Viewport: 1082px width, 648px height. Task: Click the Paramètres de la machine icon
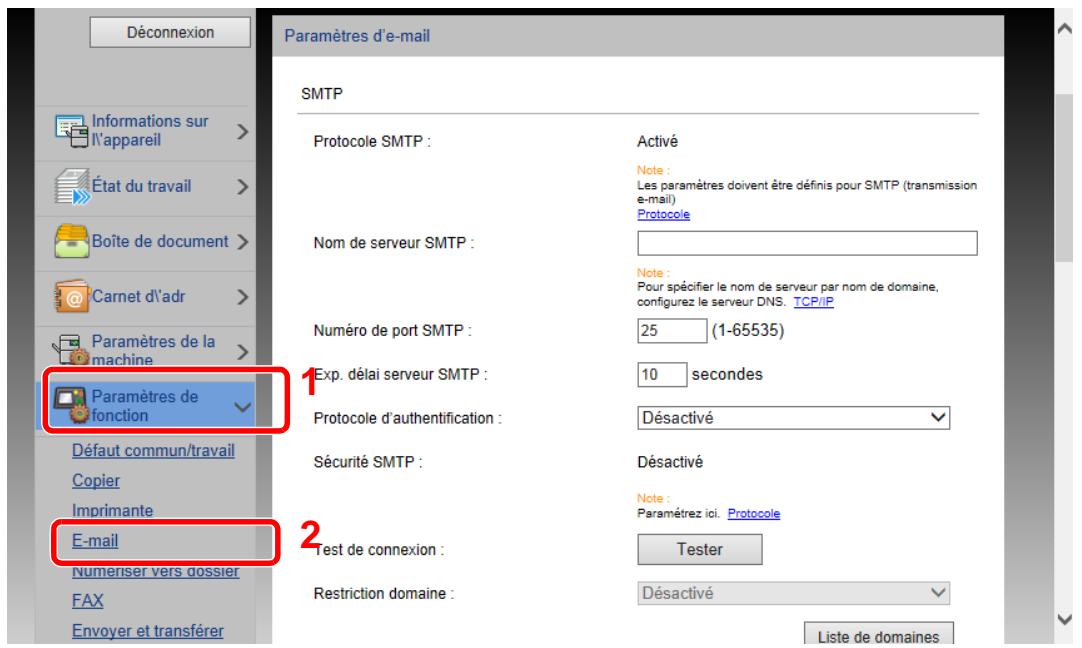(71, 350)
